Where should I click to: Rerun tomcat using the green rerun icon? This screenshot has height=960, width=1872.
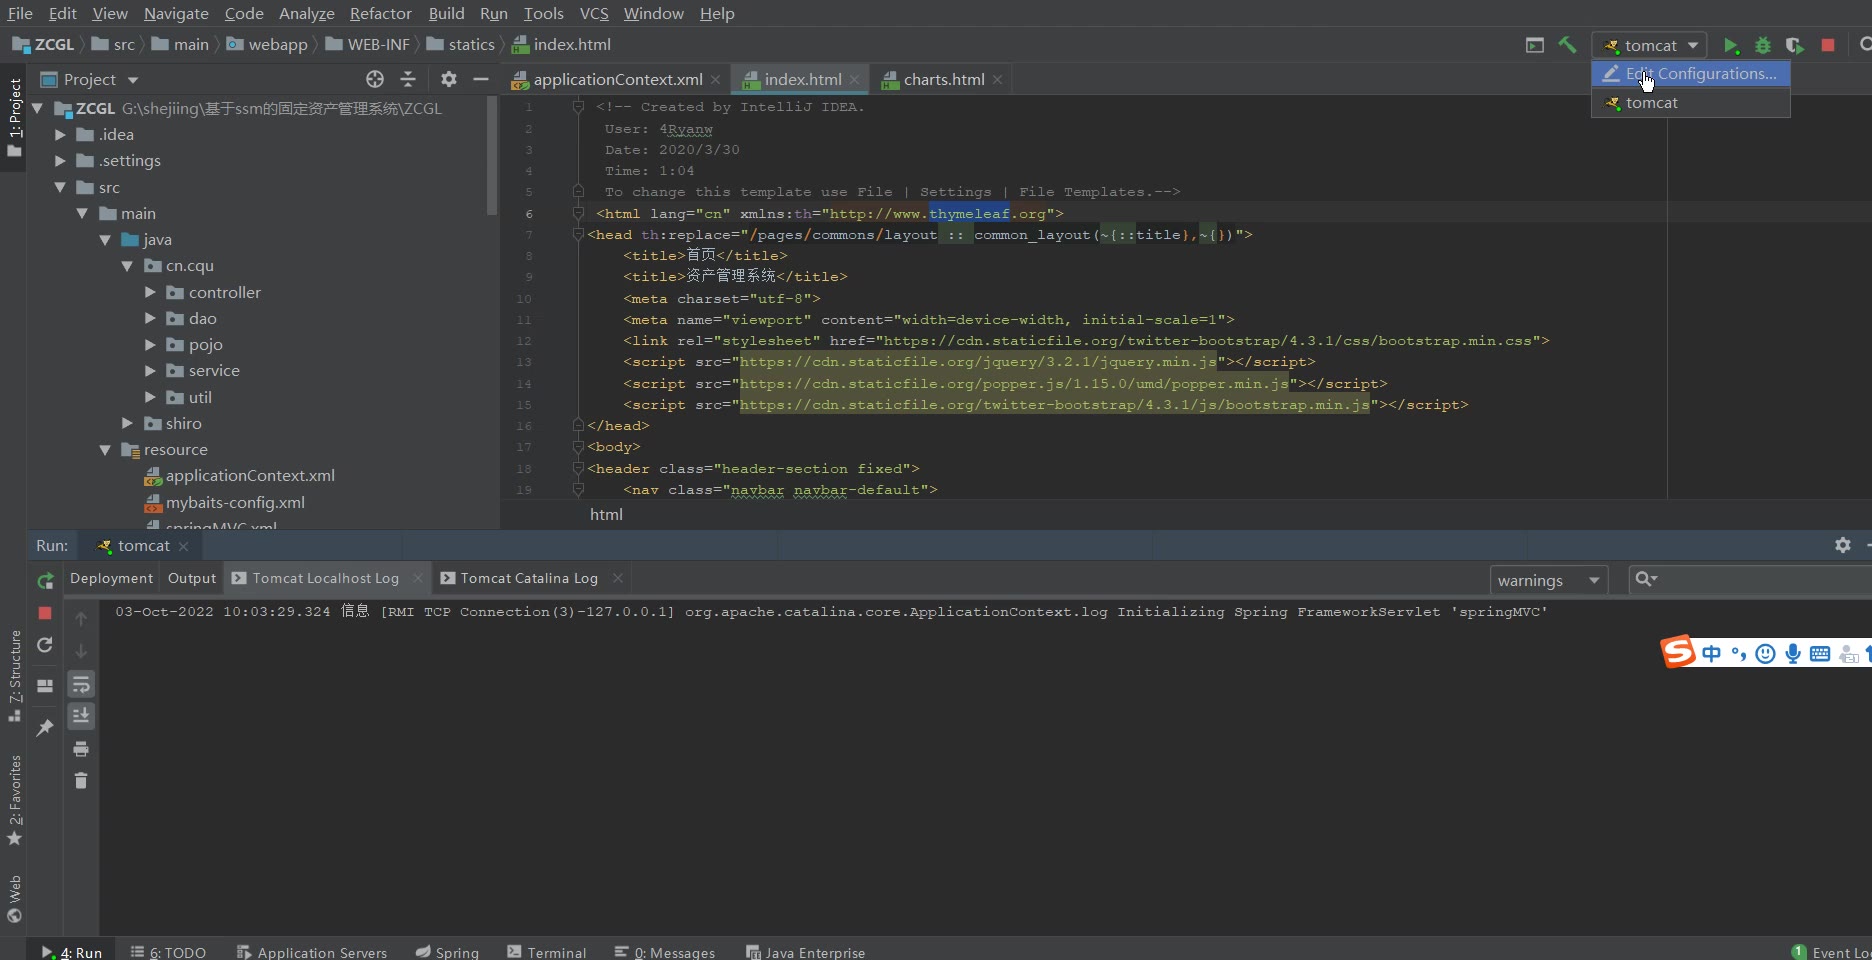pyautogui.click(x=45, y=581)
